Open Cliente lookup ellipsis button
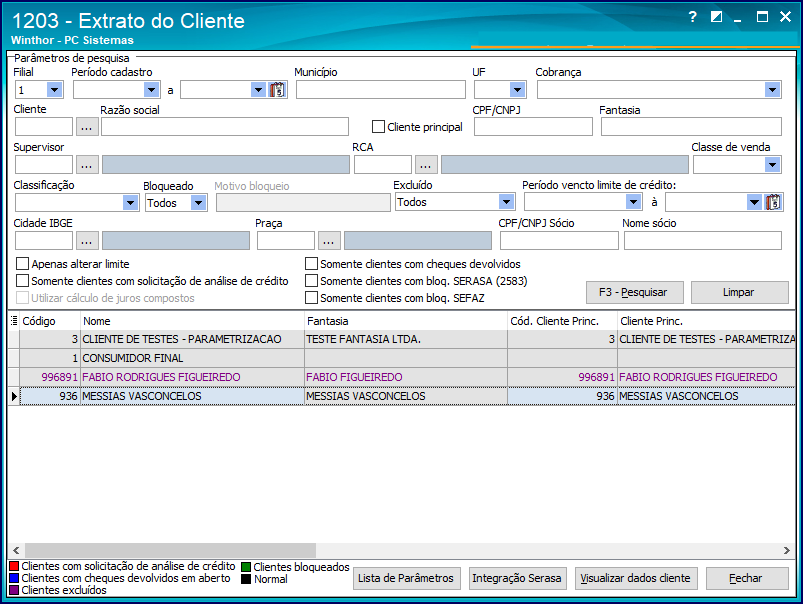Viewport: 803px width, 604px height. click(x=87, y=127)
